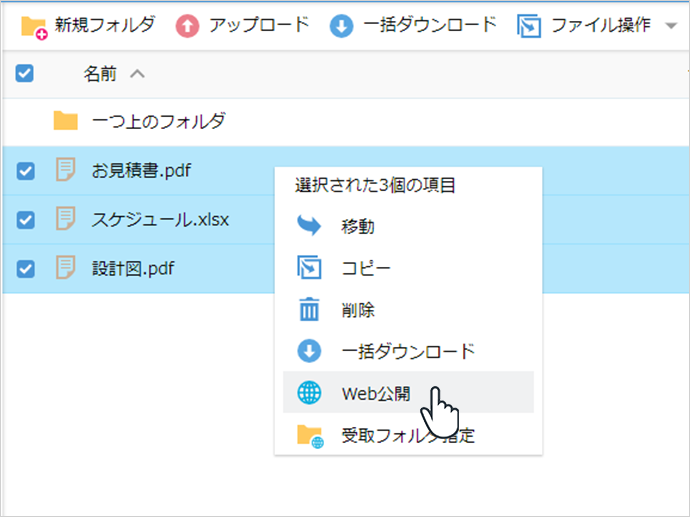690x517 pixels.
Task: Click the file name スケジュール.xlsx
Action: point(160,219)
